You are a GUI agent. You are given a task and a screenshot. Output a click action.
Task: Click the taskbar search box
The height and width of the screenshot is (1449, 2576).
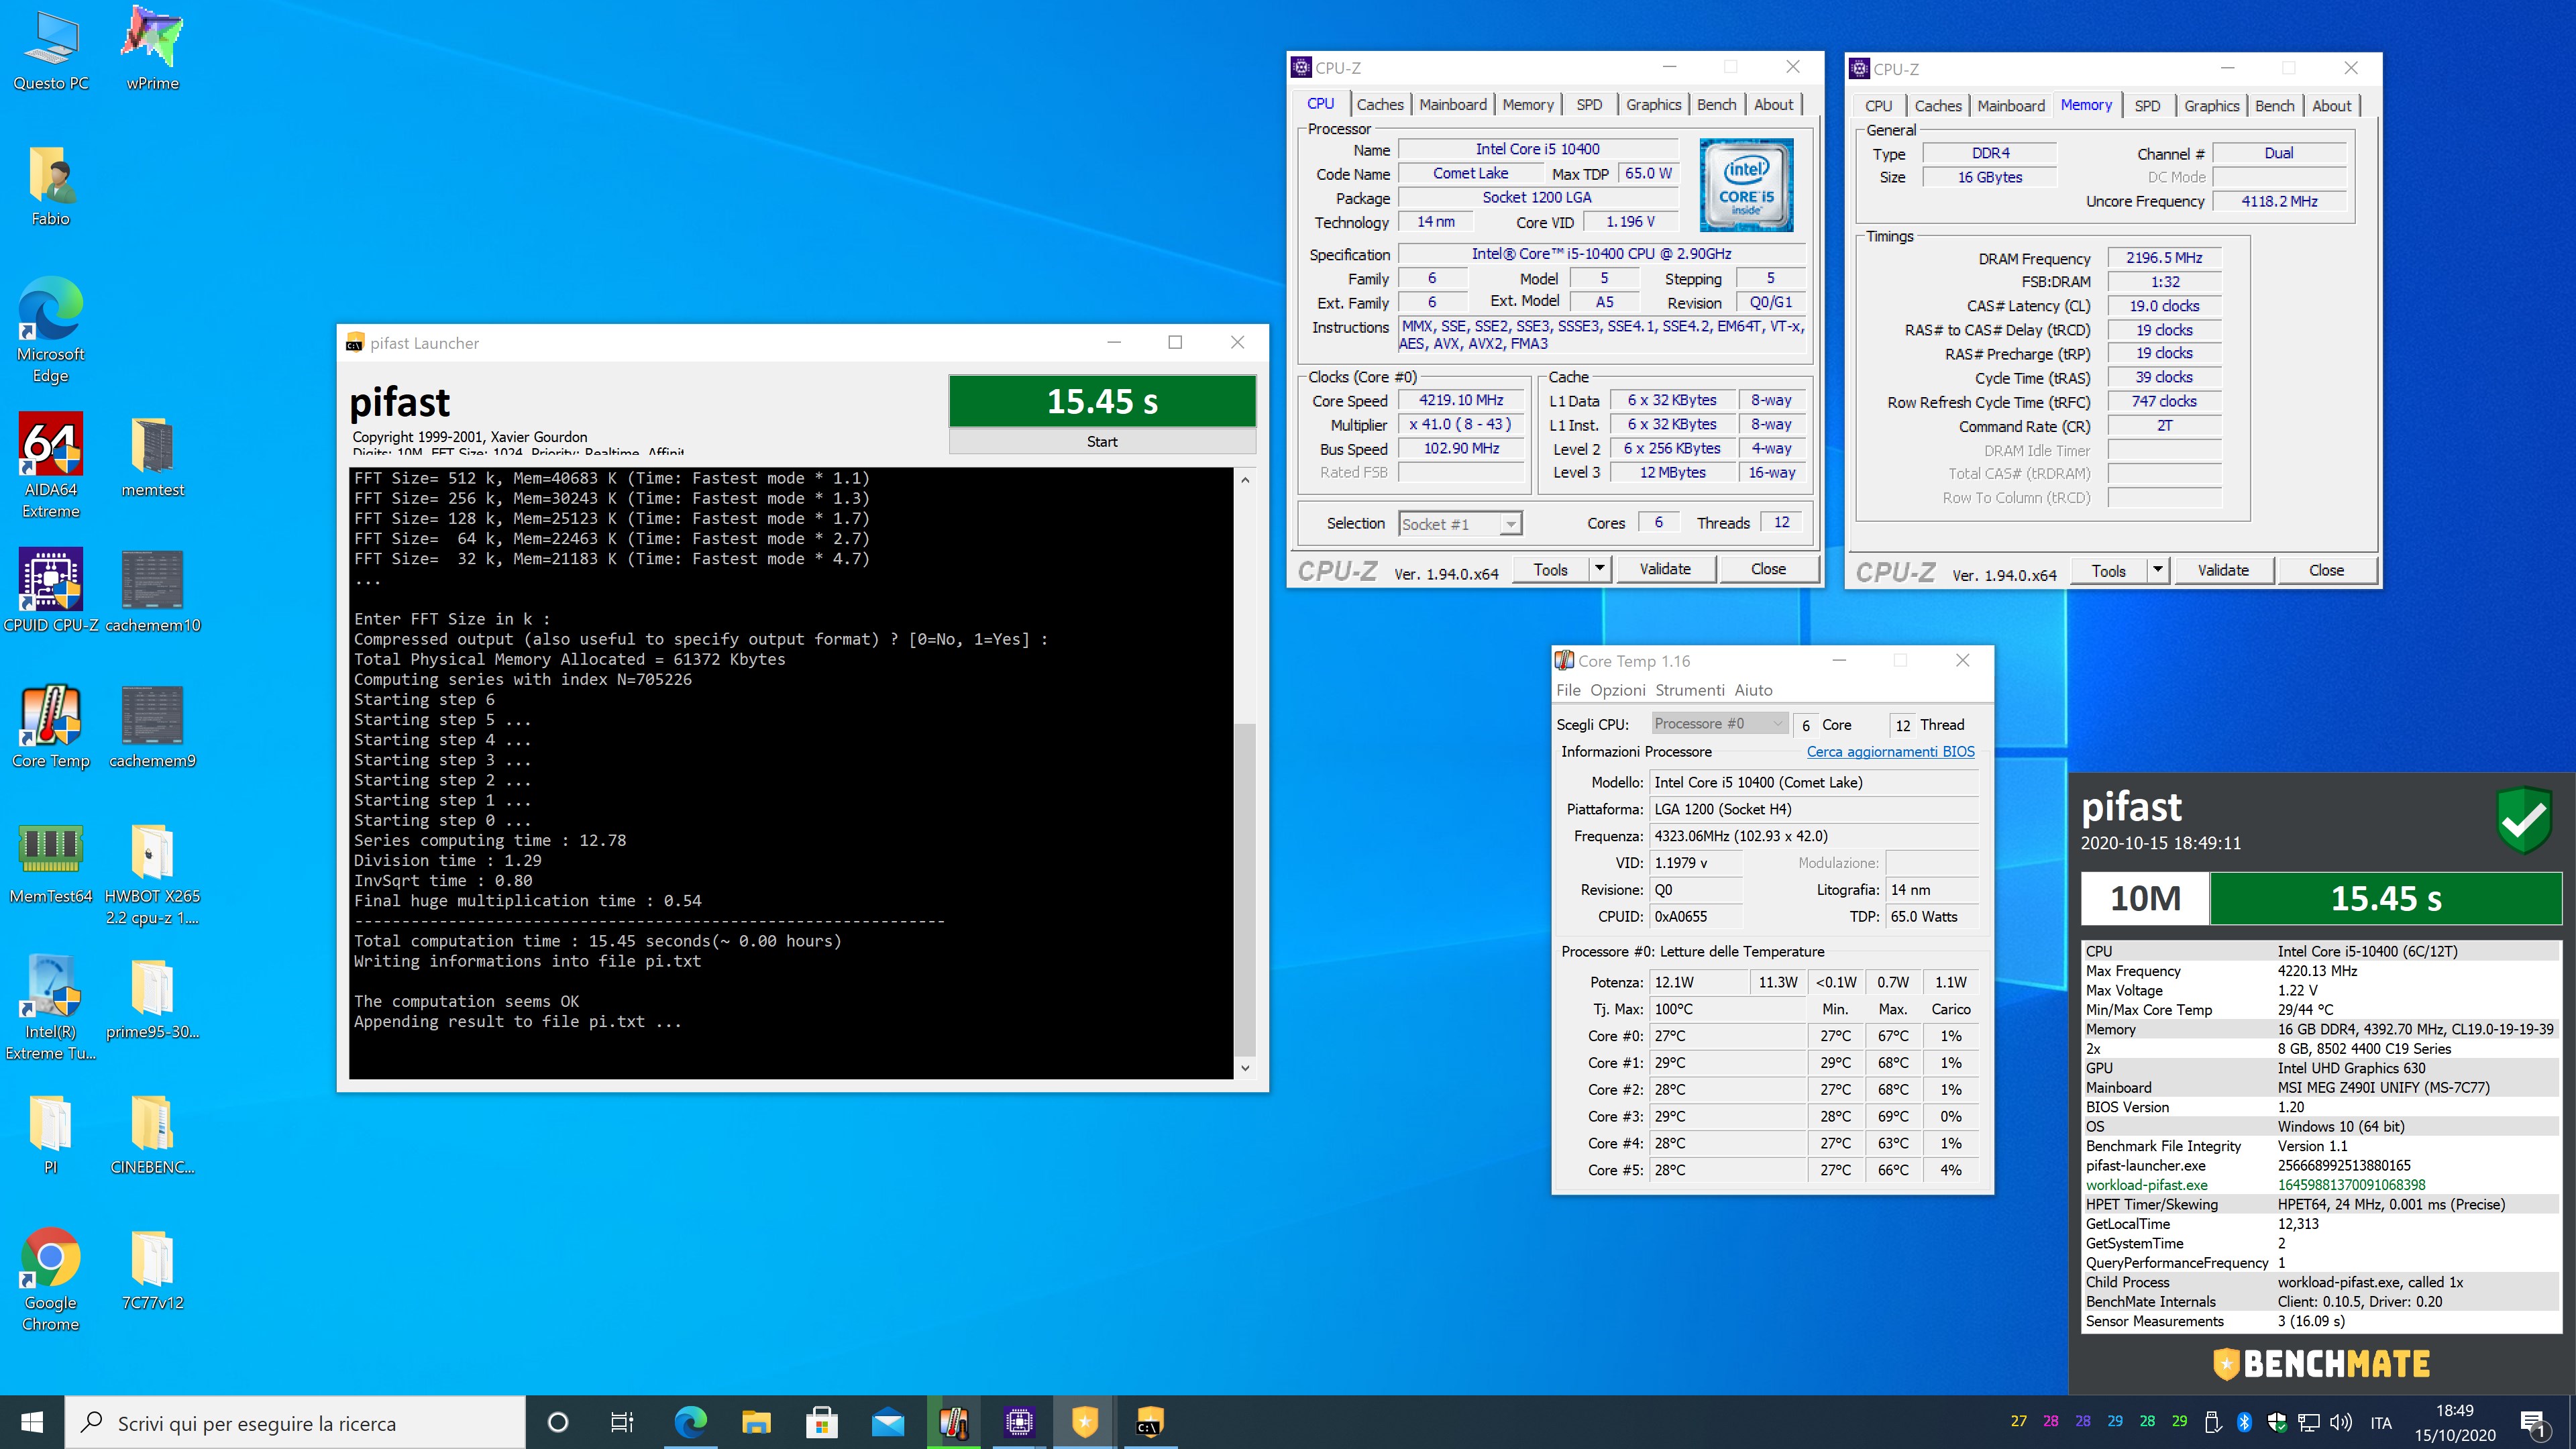[295, 1422]
